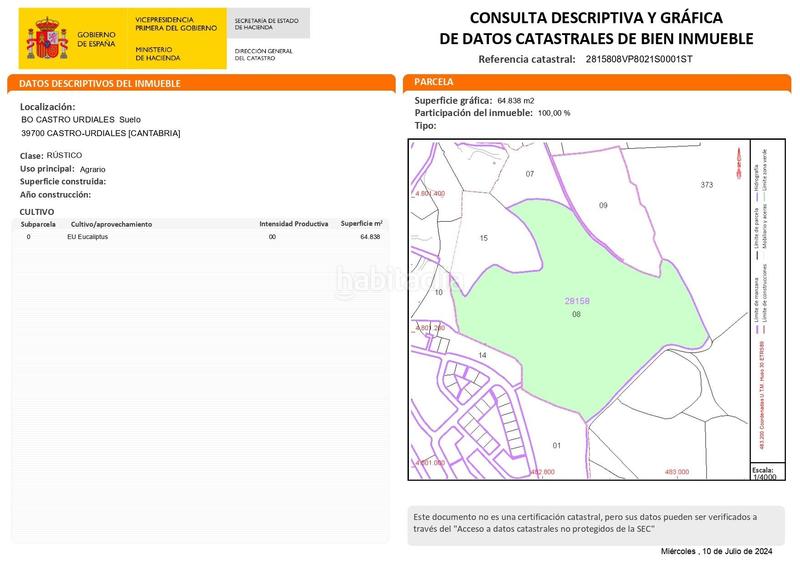Click the Intensidad Productiva column header
The image size is (800, 565).
(293, 223)
